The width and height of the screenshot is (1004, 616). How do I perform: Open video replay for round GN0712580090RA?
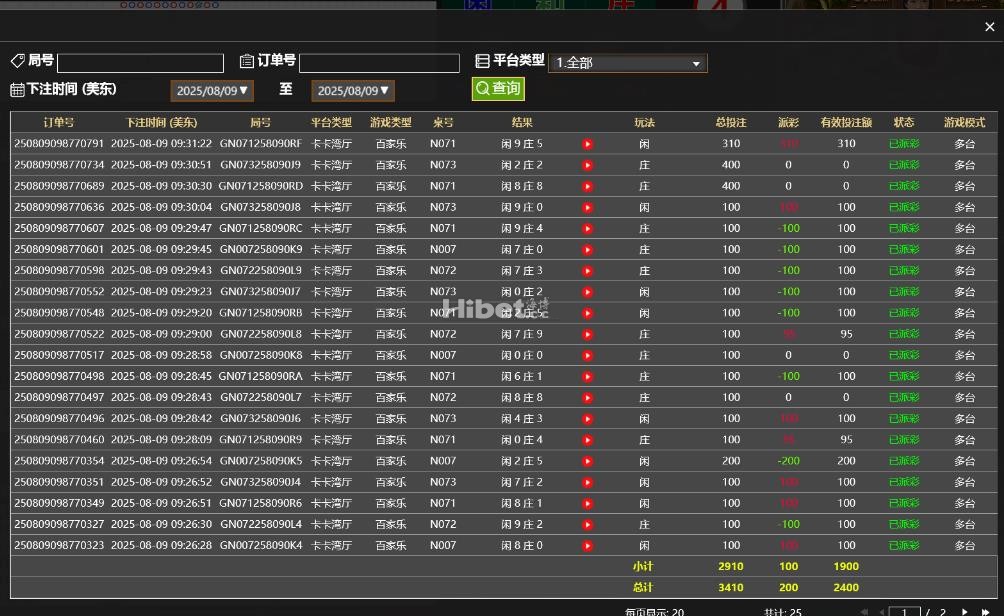(588, 377)
